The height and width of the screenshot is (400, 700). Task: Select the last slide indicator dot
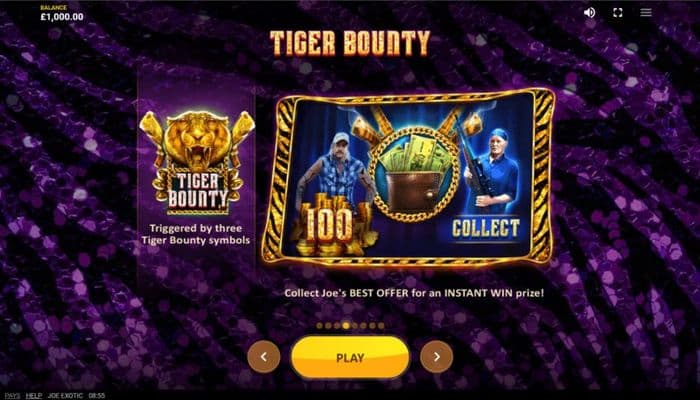point(381,325)
